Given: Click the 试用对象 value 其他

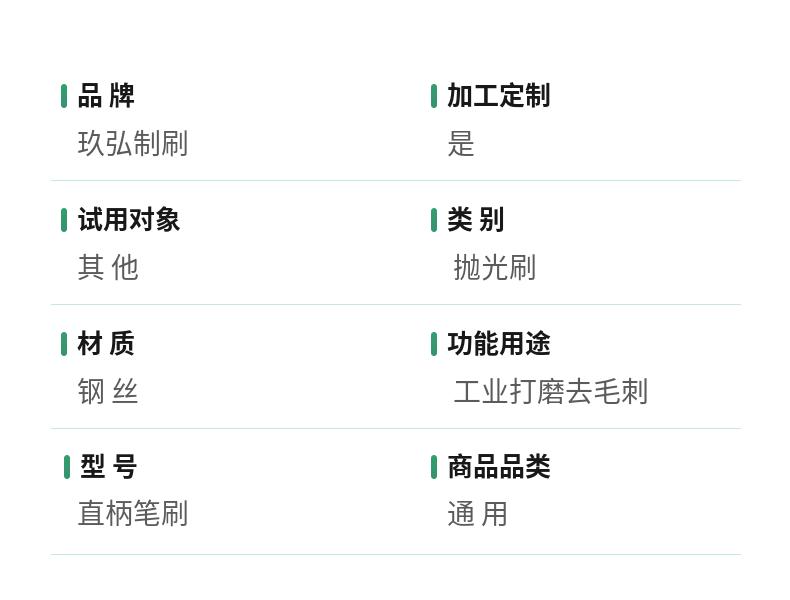Looking at the screenshot, I should coord(108,267).
